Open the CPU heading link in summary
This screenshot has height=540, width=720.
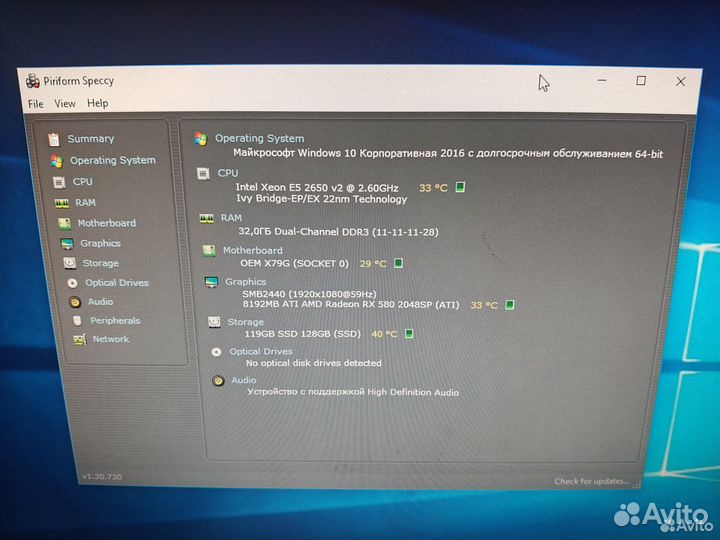coord(228,173)
